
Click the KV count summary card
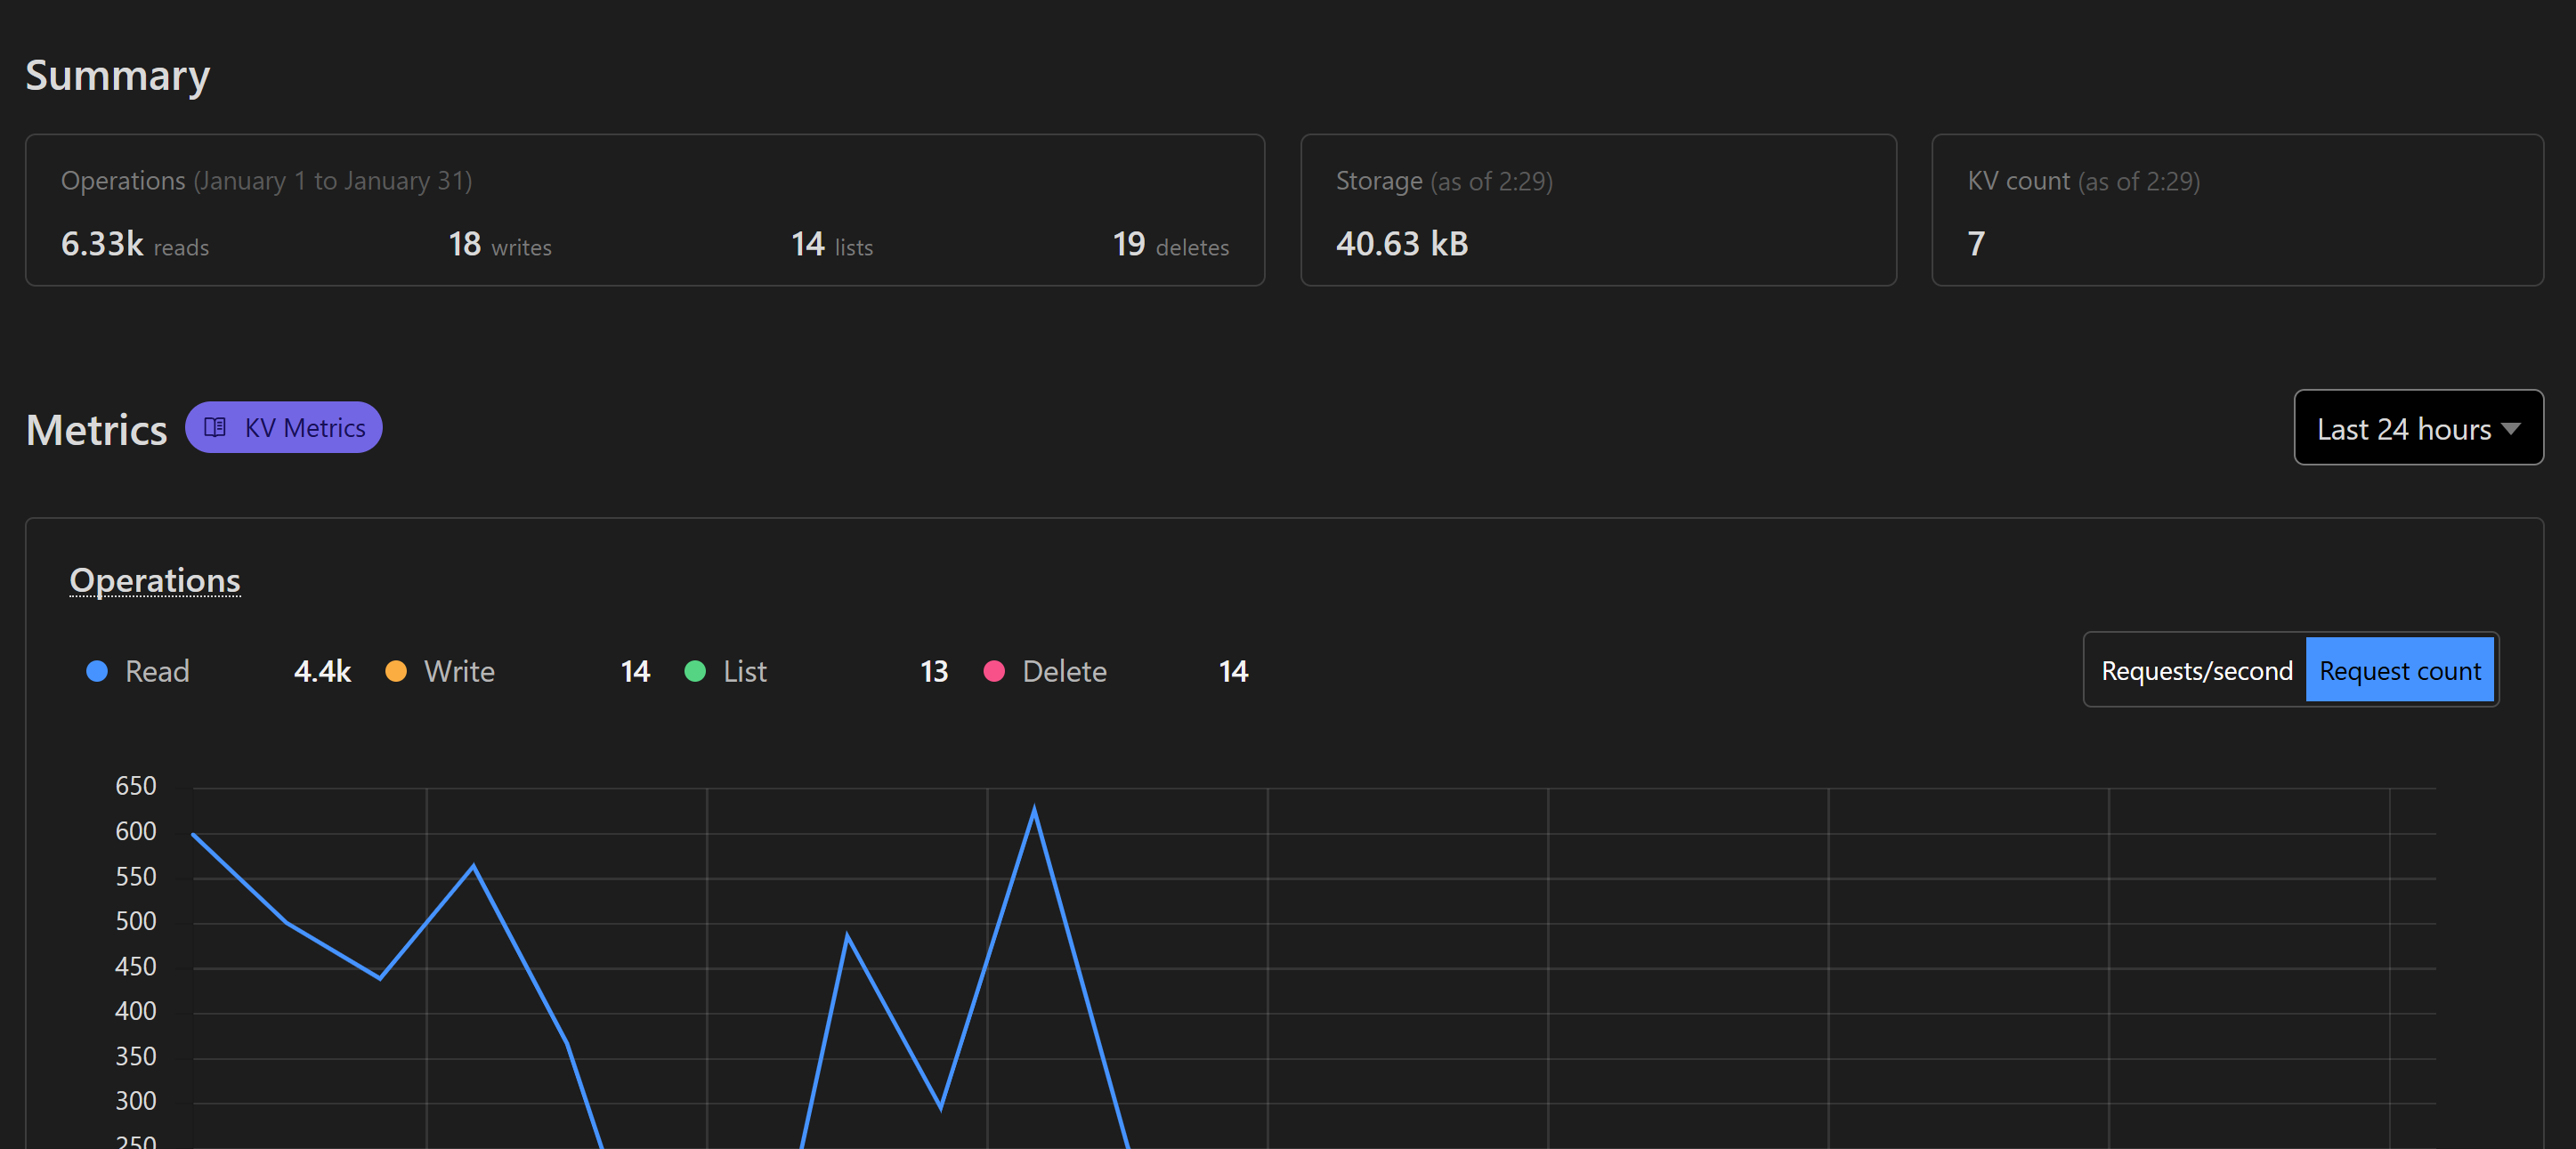pos(2236,210)
